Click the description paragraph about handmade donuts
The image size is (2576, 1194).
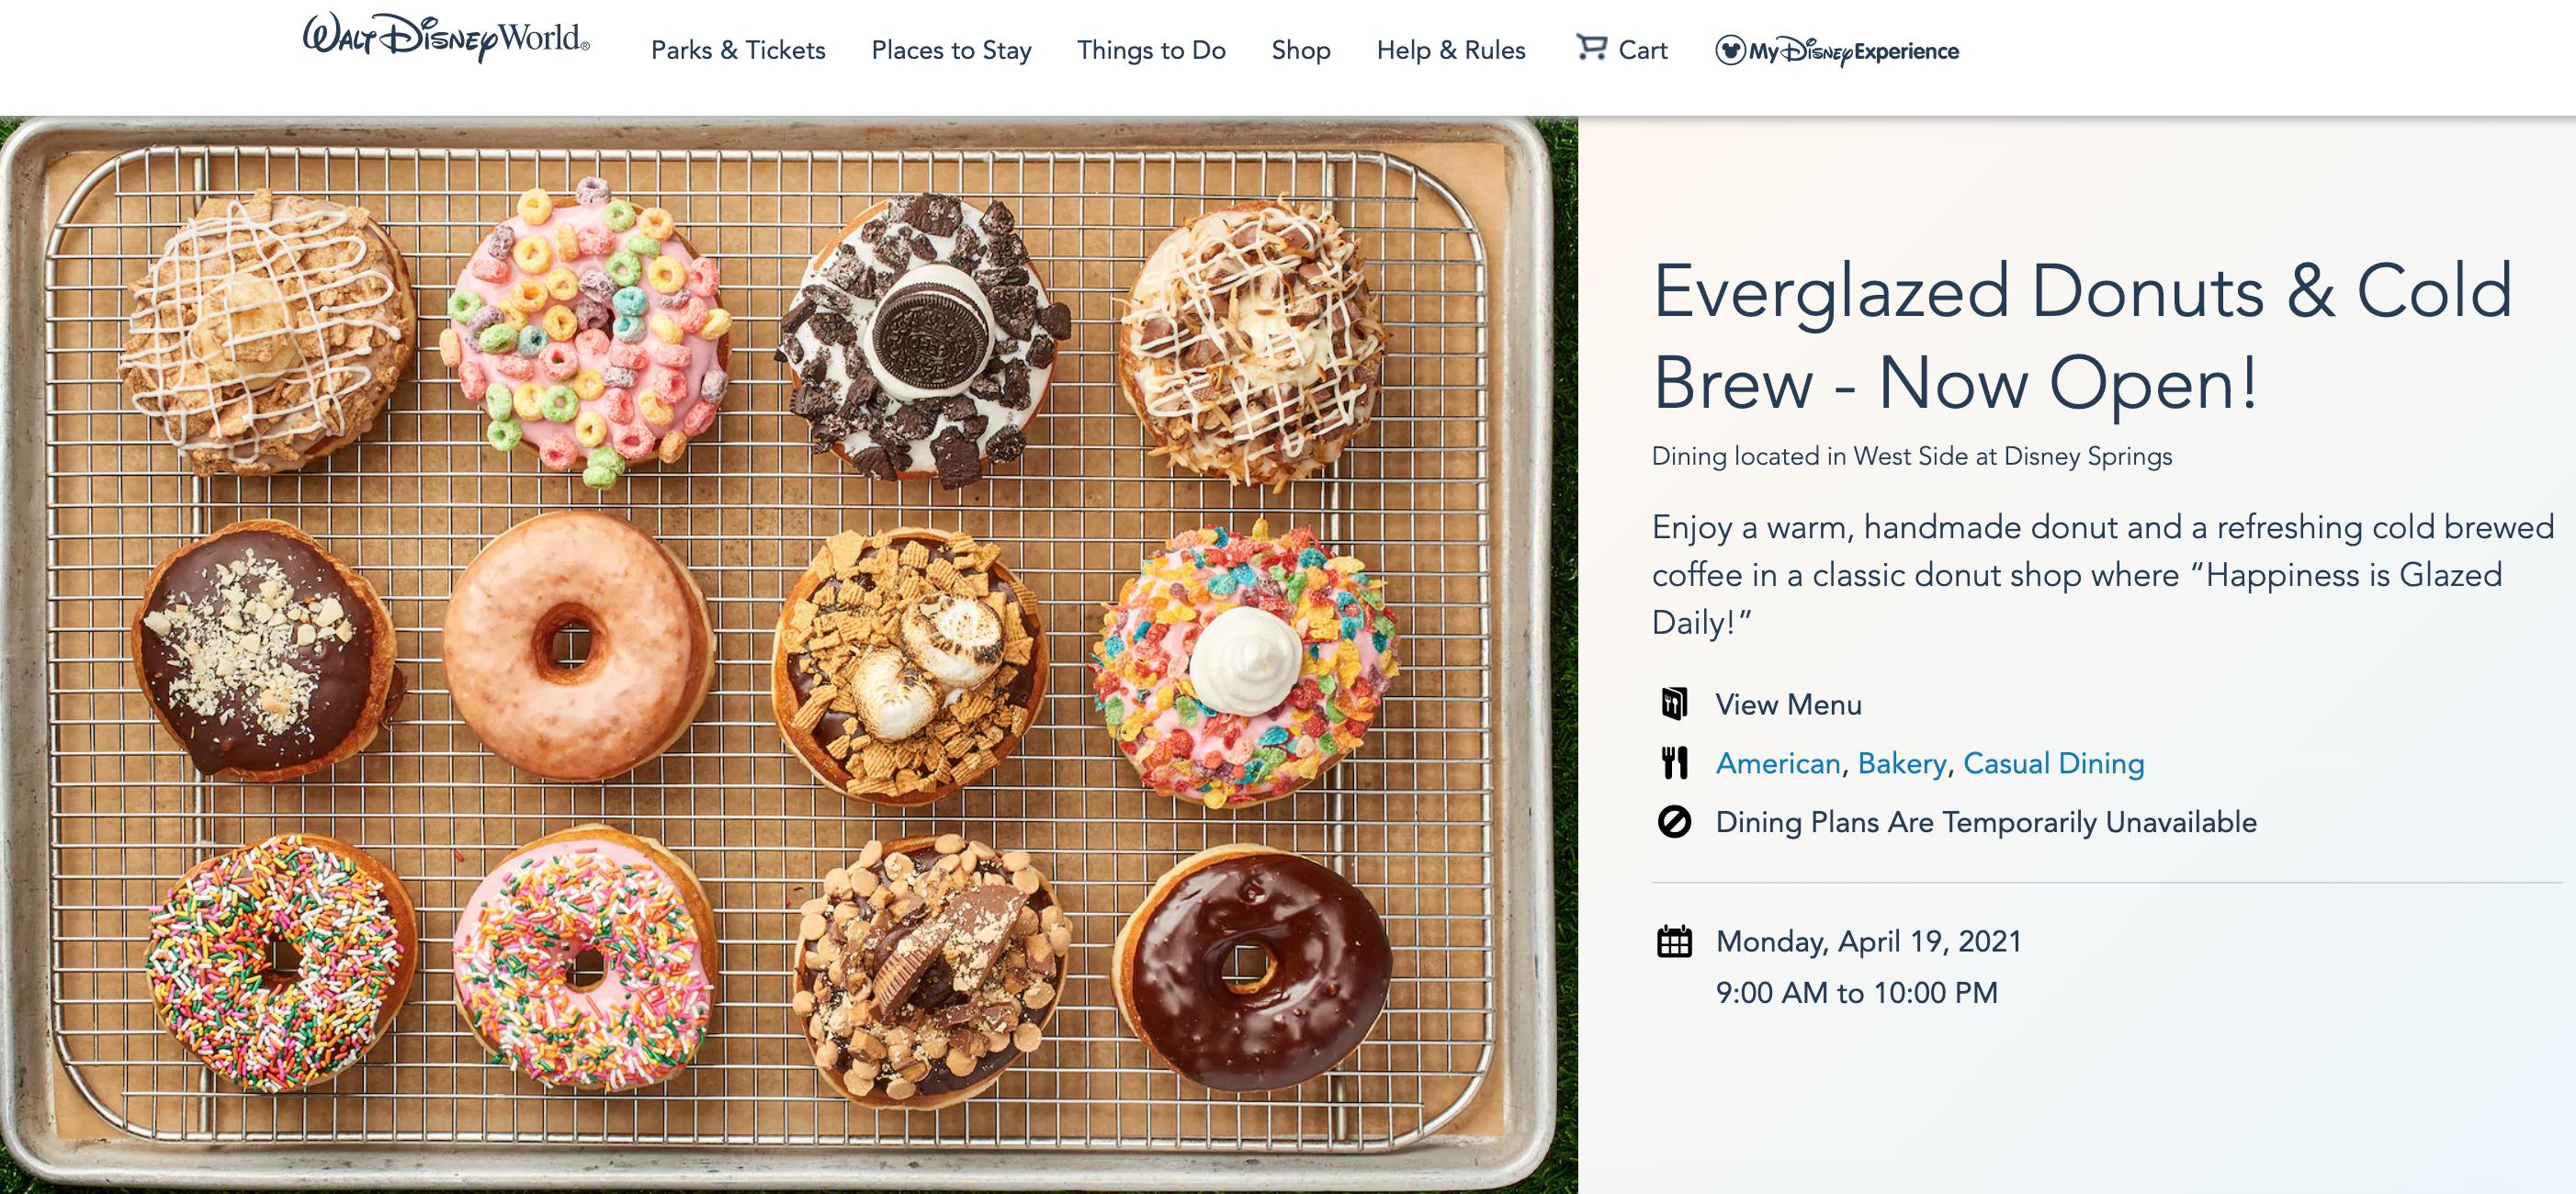2101,575
